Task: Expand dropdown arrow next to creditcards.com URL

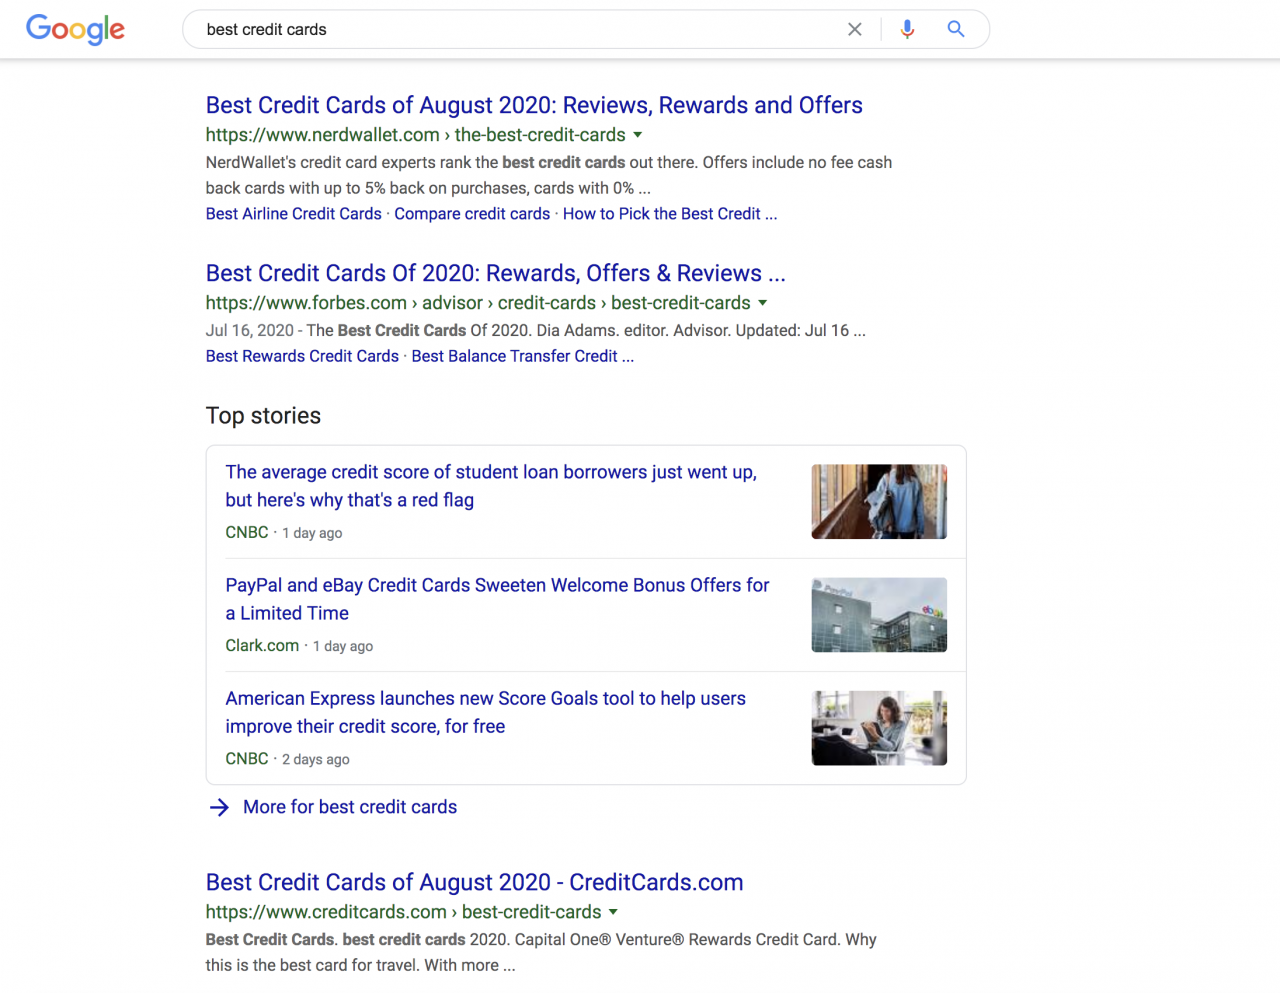Action: pyautogui.click(x=613, y=912)
